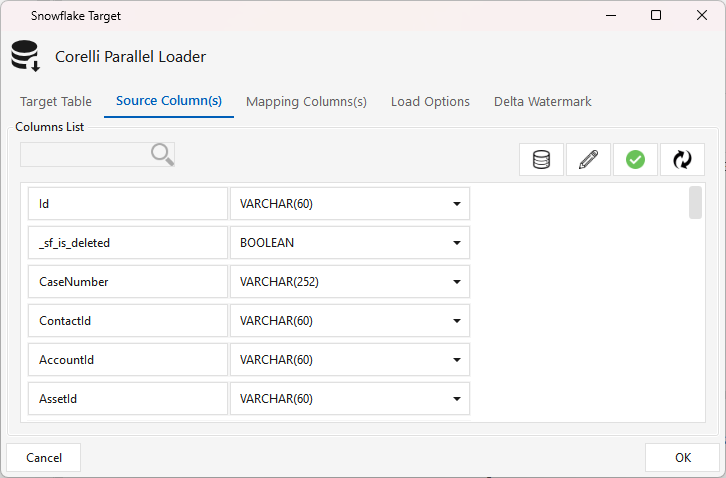Click the _sf_is_deleted column name field

pyautogui.click(x=128, y=243)
